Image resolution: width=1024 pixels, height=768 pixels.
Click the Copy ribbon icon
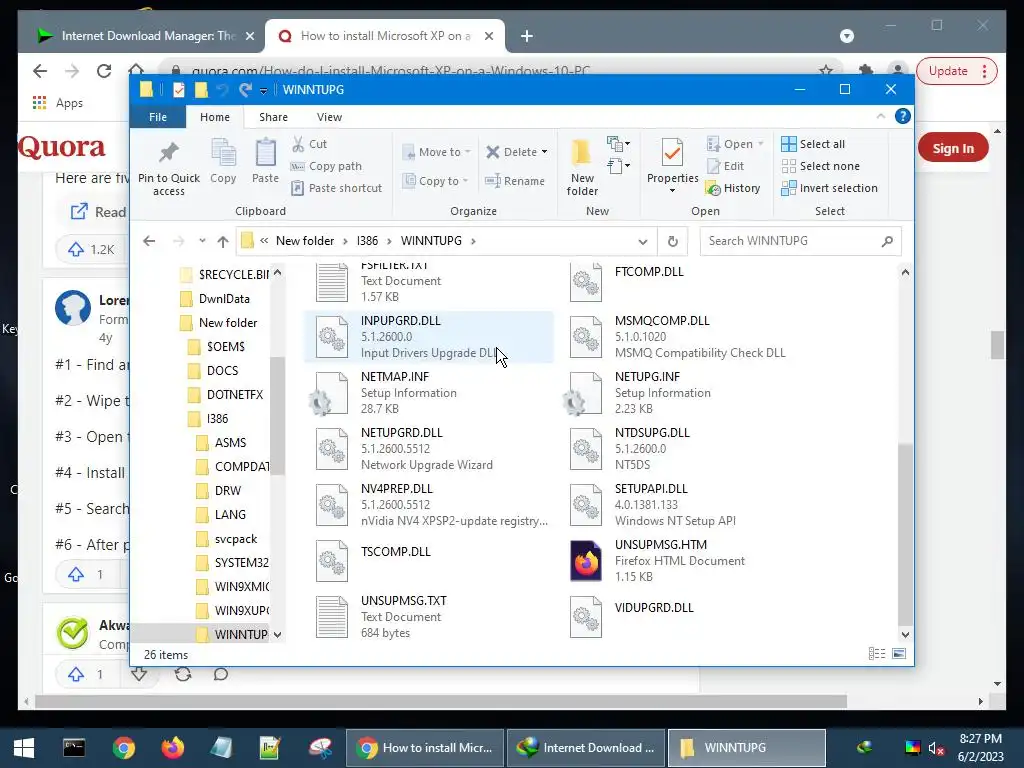(223, 161)
